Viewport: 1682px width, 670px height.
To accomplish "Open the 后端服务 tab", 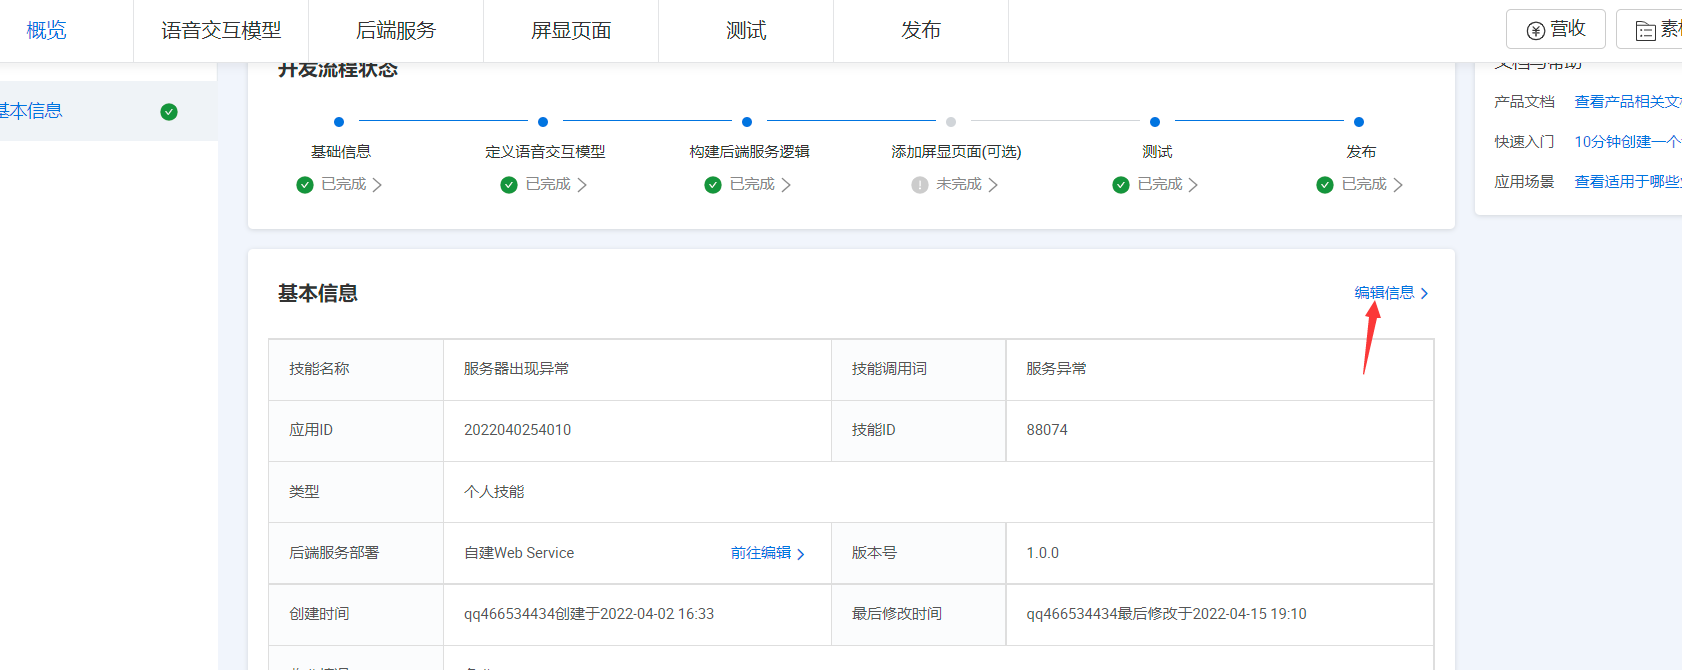I will (396, 30).
